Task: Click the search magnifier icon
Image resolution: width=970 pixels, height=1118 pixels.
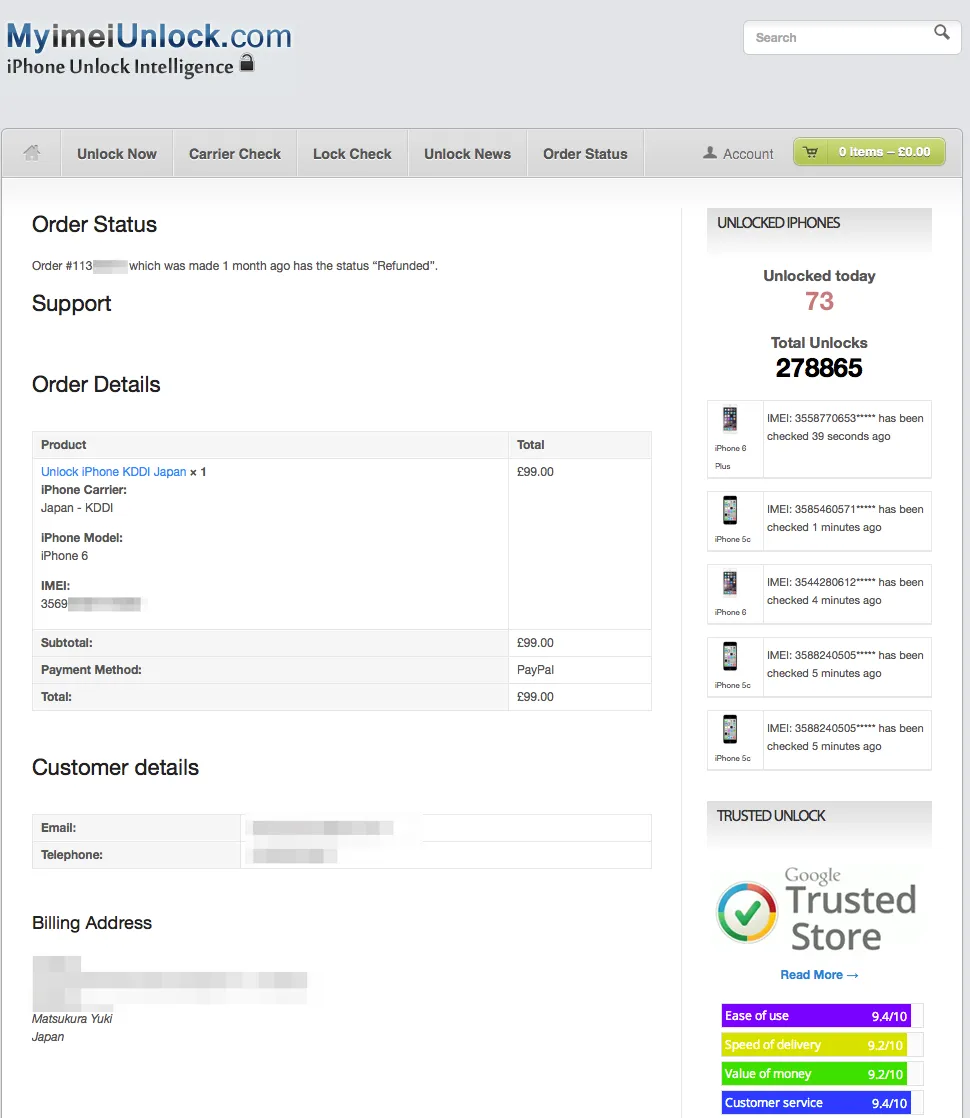Action: (x=941, y=33)
